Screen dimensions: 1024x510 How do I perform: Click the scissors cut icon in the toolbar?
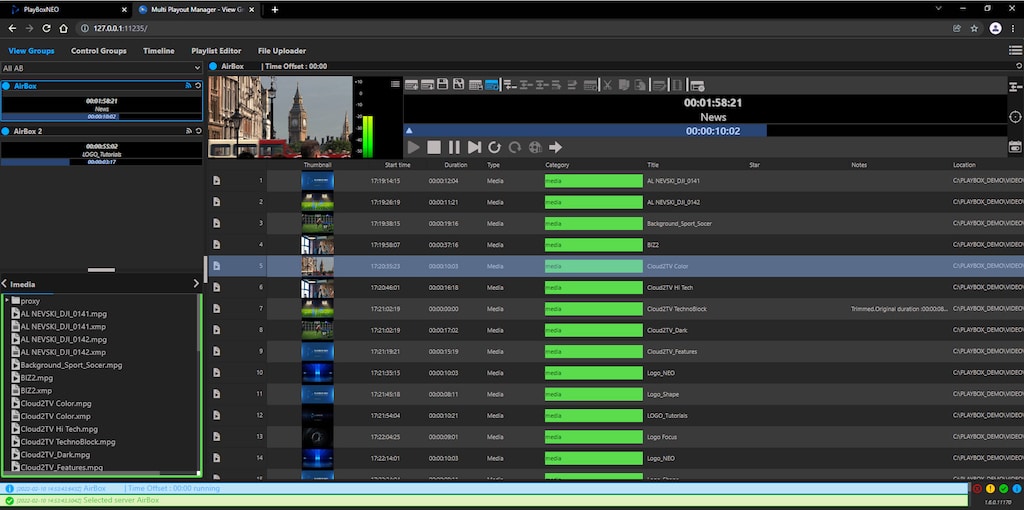(x=606, y=85)
